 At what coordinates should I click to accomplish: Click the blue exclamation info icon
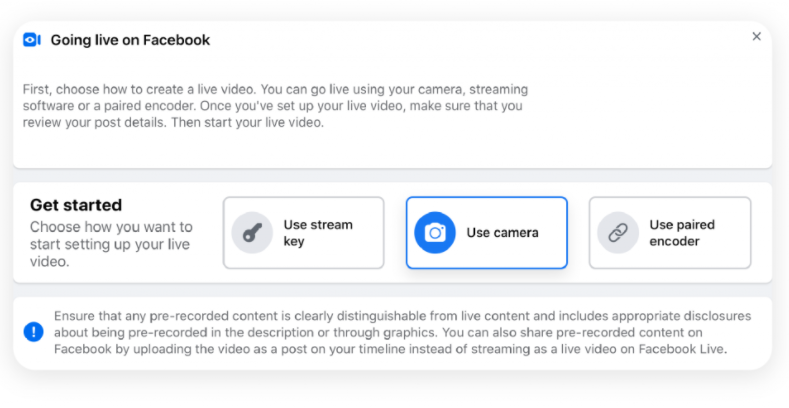(x=34, y=332)
